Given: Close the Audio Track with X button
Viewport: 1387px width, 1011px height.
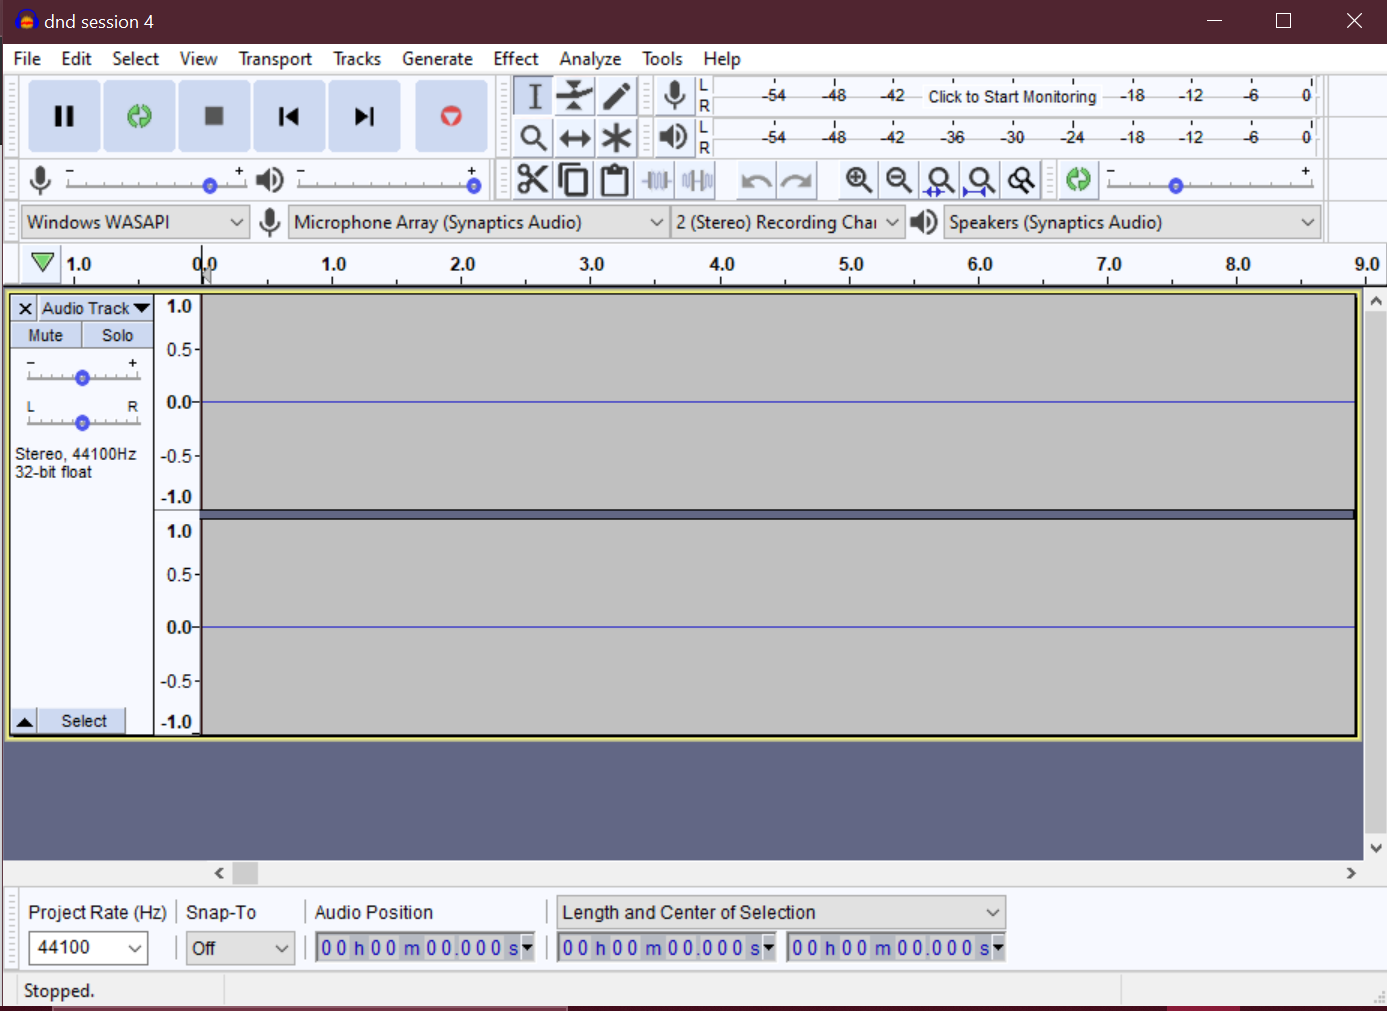Looking at the screenshot, I should (x=25, y=308).
